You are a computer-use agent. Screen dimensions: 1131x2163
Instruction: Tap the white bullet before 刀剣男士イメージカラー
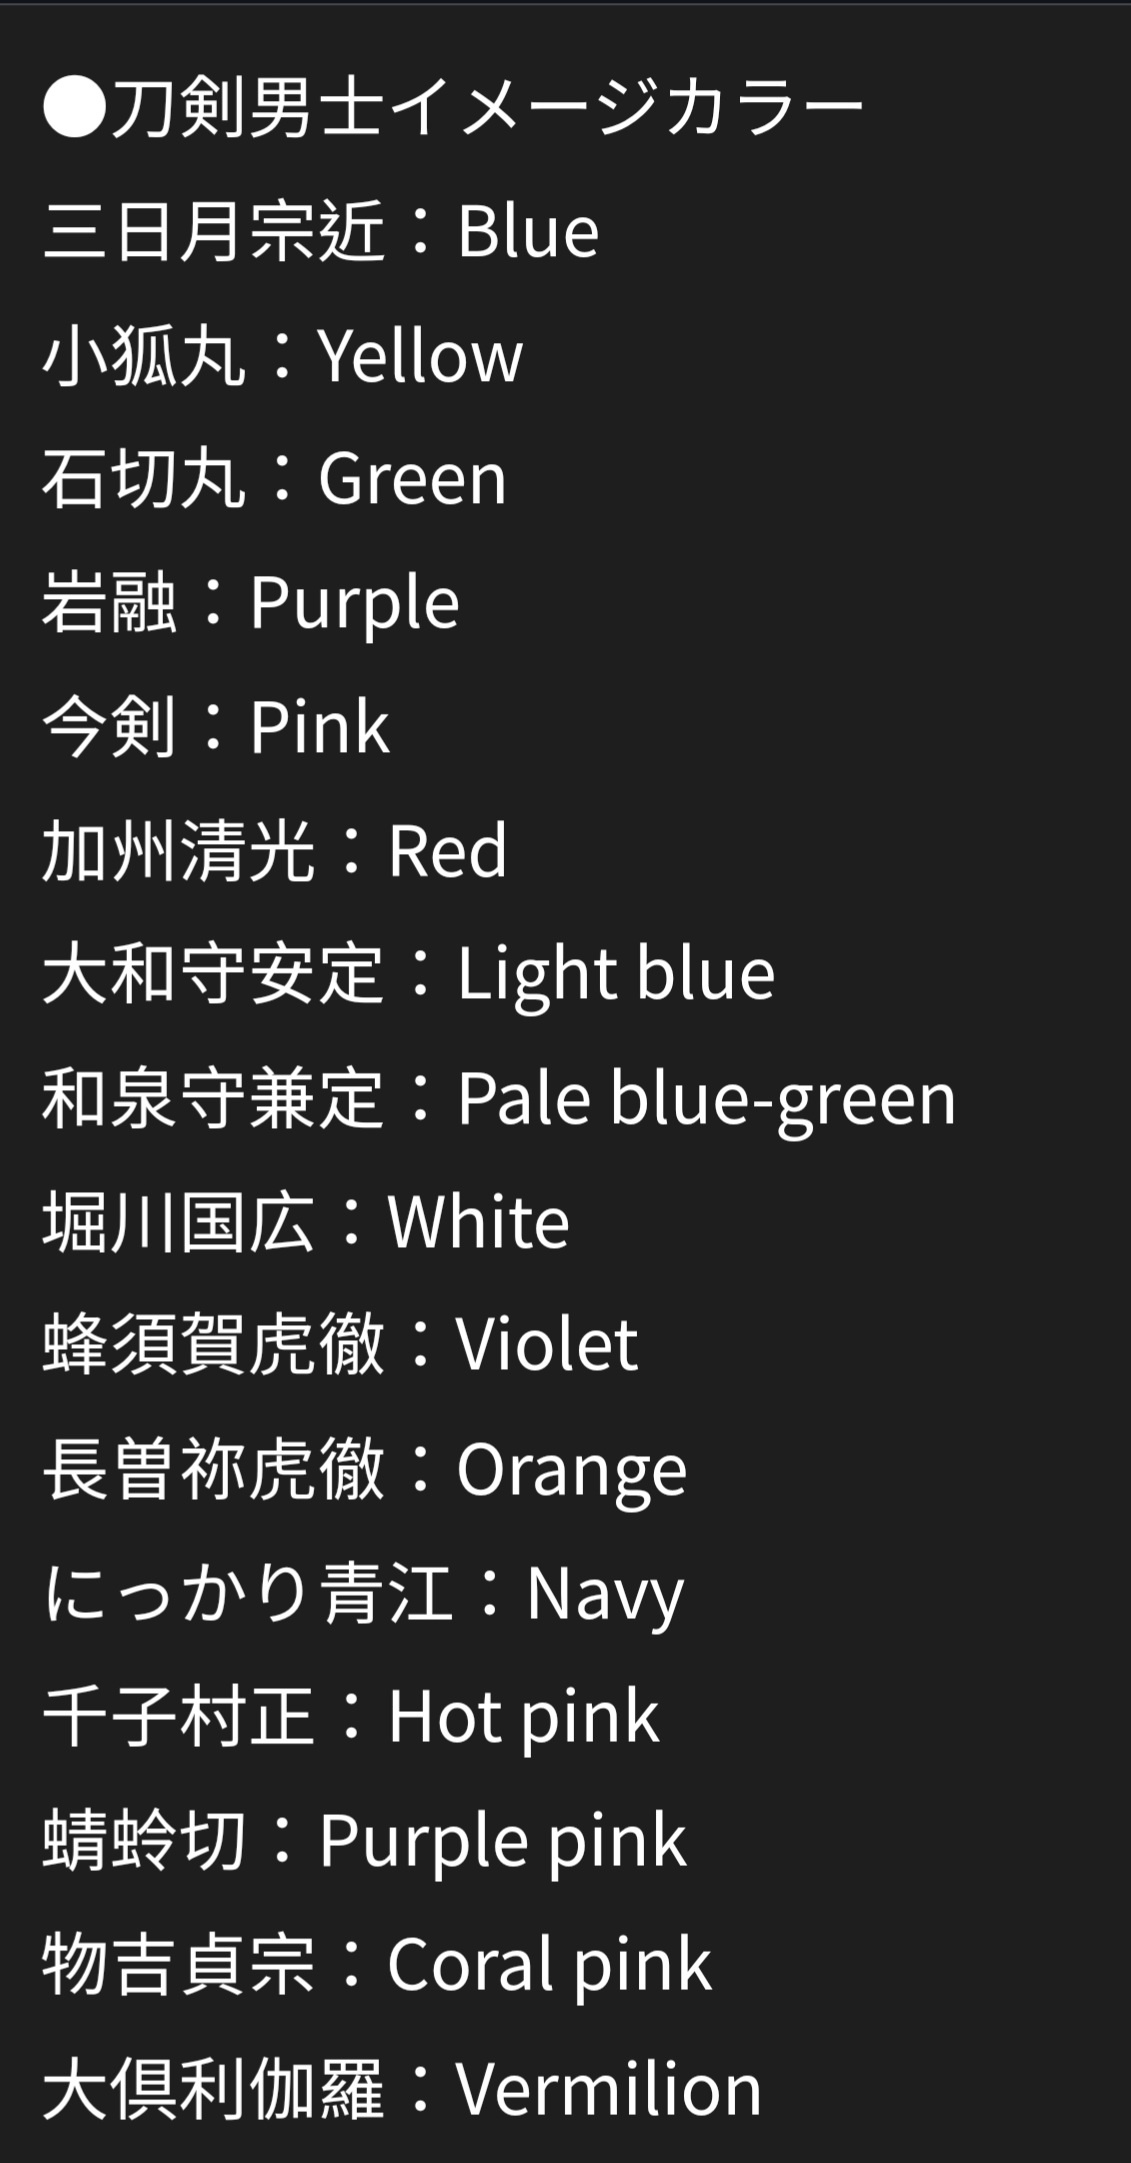(75, 109)
